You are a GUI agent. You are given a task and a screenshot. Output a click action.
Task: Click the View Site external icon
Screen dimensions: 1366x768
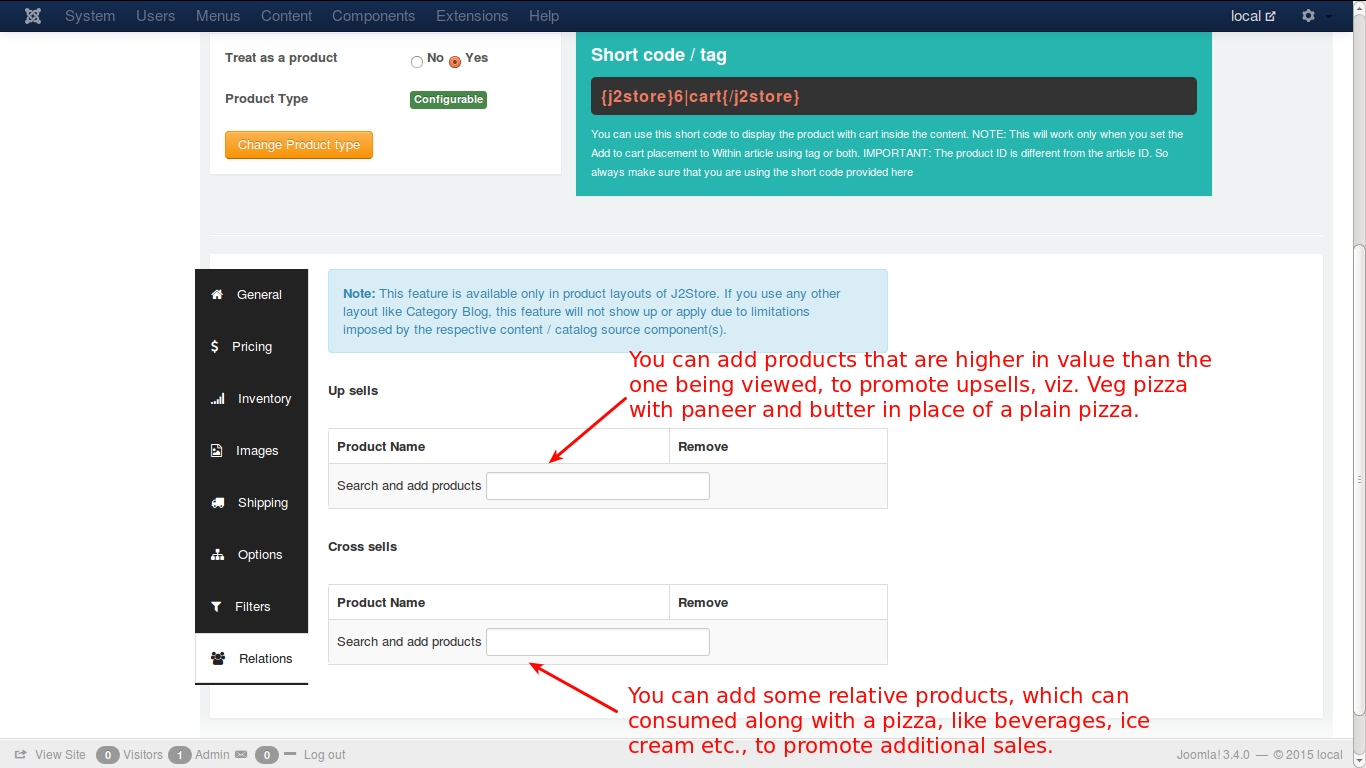[x=20, y=755]
